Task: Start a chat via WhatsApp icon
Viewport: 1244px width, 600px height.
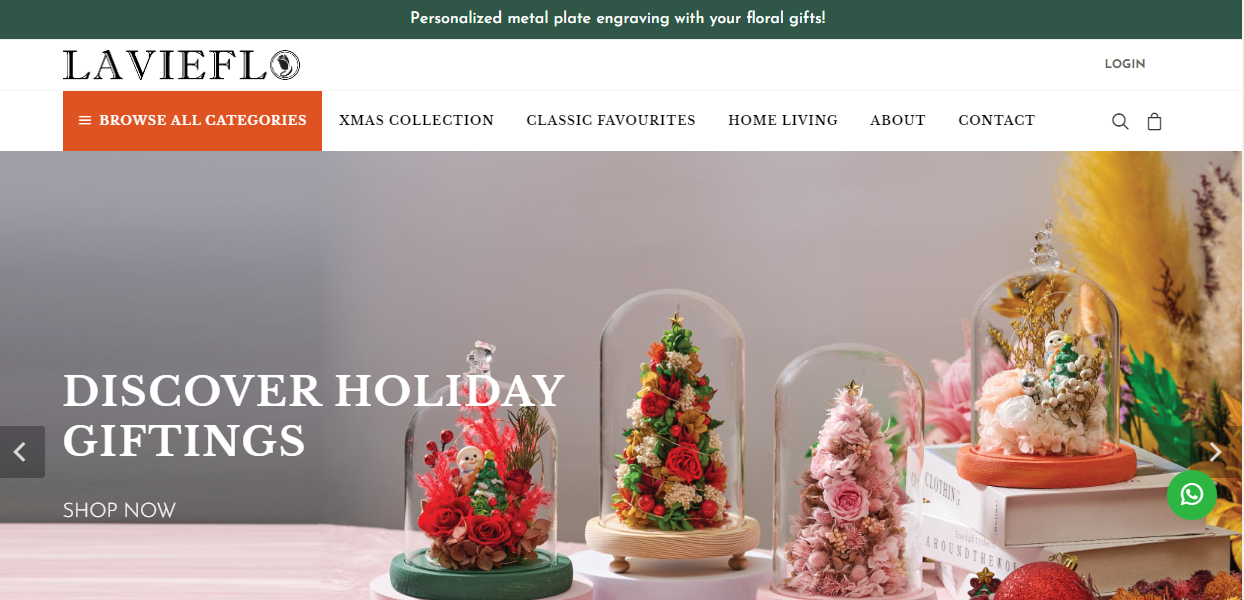Action: (1192, 494)
